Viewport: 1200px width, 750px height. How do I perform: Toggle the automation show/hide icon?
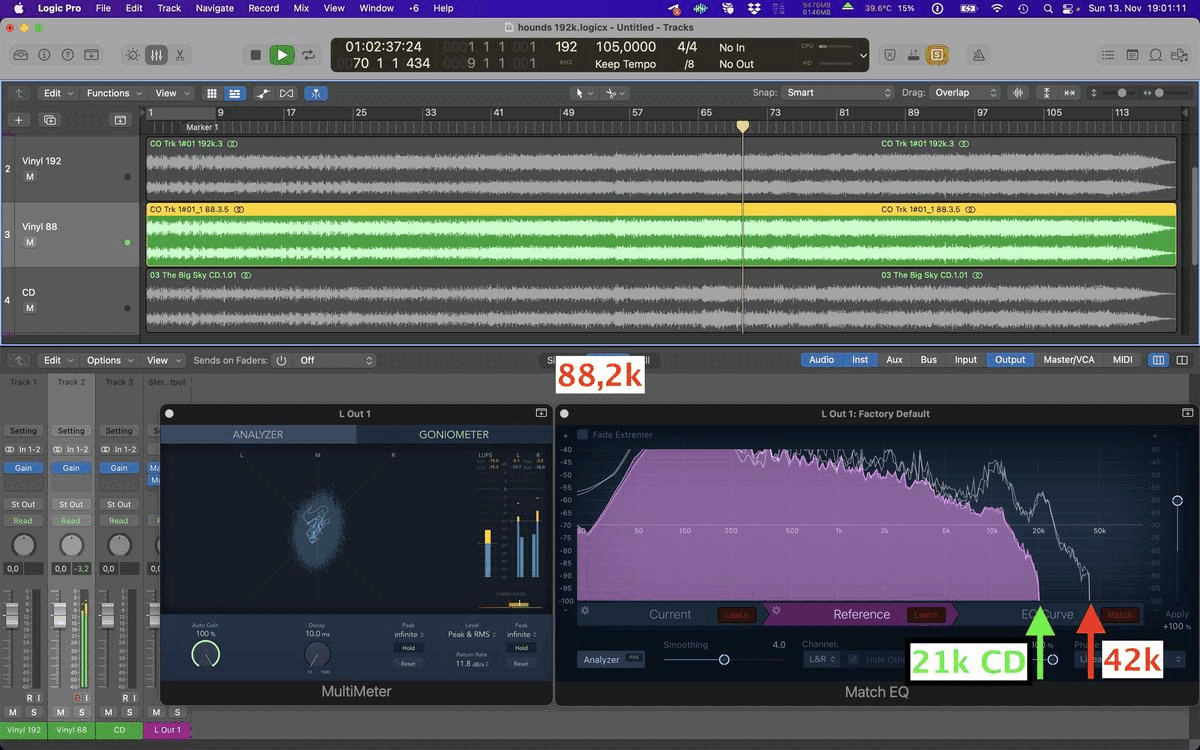pyautogui.click(x=263, y=93)
